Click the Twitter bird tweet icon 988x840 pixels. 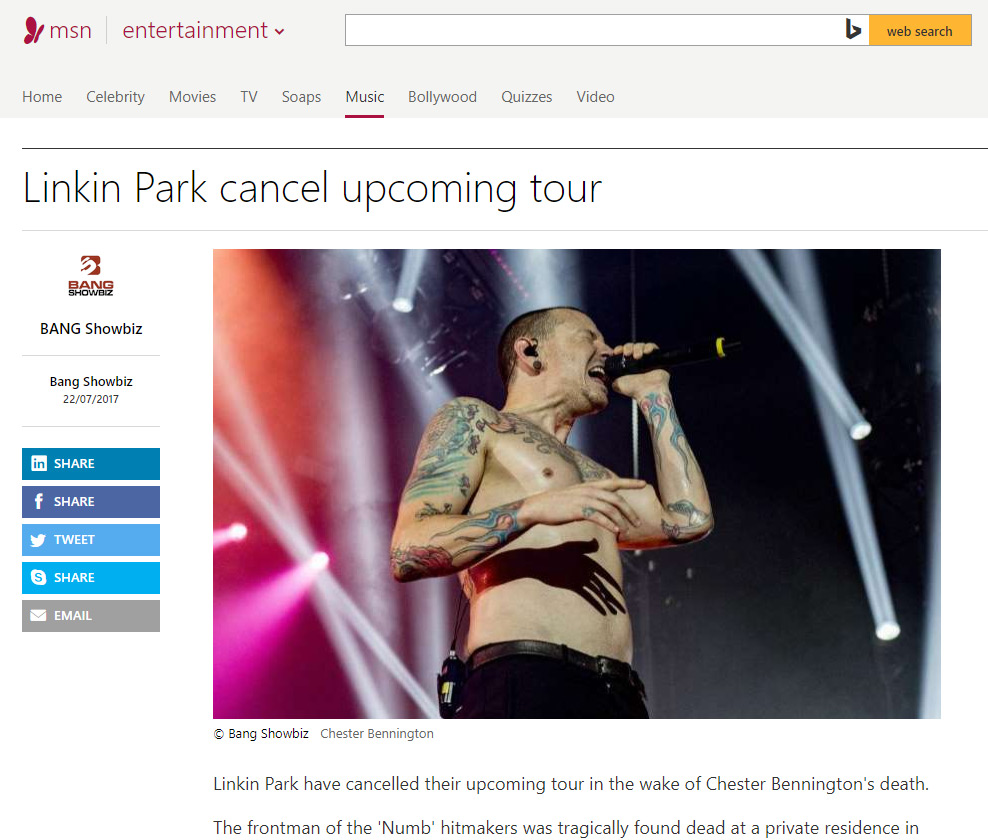tap(38, 540)
